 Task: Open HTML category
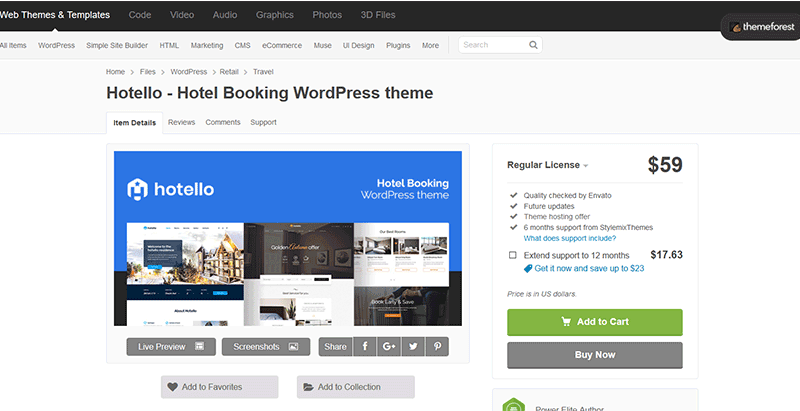point(169,45)
